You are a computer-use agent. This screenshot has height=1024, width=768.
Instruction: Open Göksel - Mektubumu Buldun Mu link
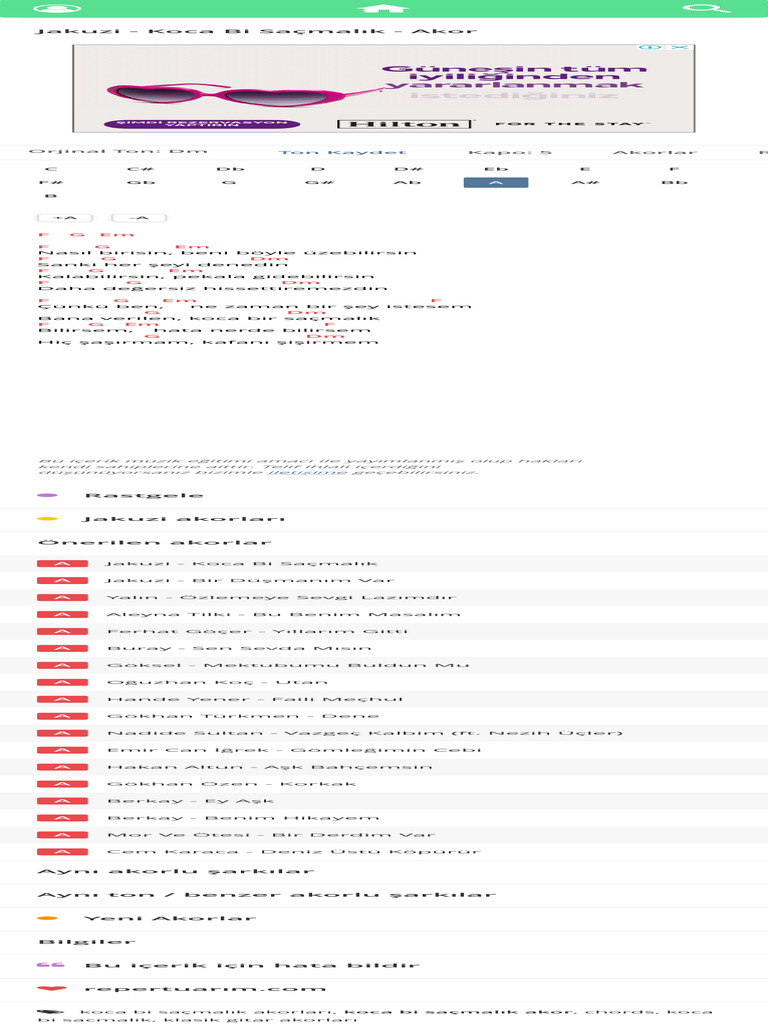coord(289,665)
